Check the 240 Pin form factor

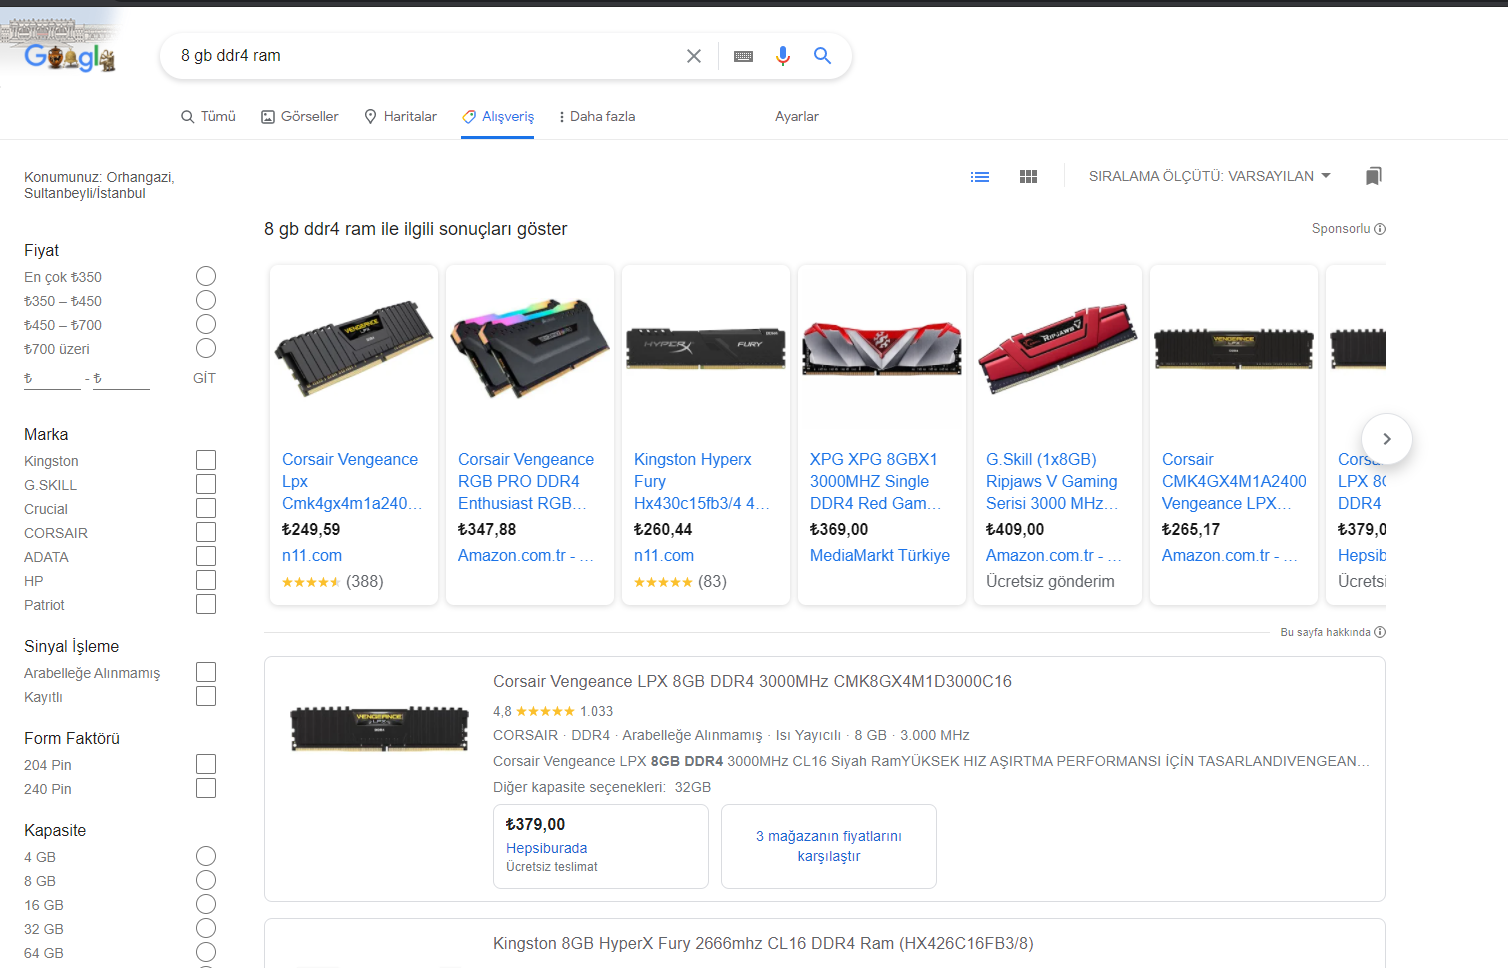click(206, 788)
